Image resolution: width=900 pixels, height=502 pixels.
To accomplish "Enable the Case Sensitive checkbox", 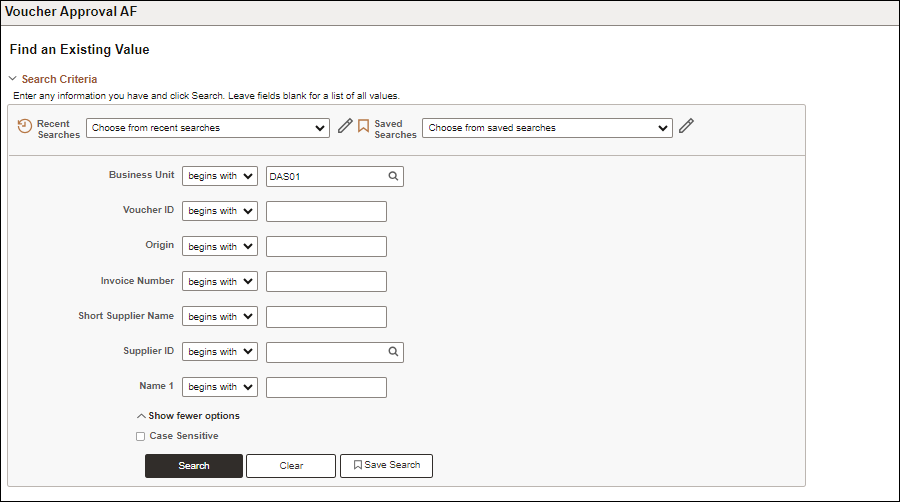I will (x=141, y=437).
